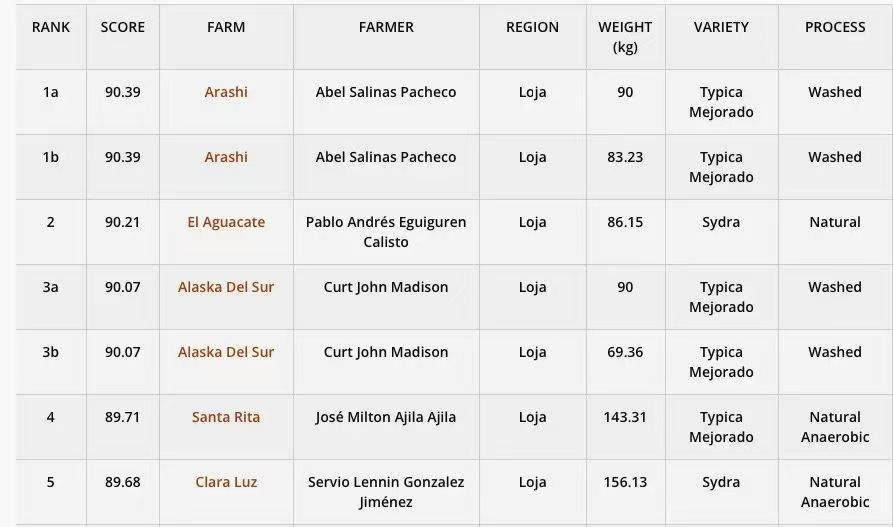
Task: Click the FARMER column header
Action: 386,27
